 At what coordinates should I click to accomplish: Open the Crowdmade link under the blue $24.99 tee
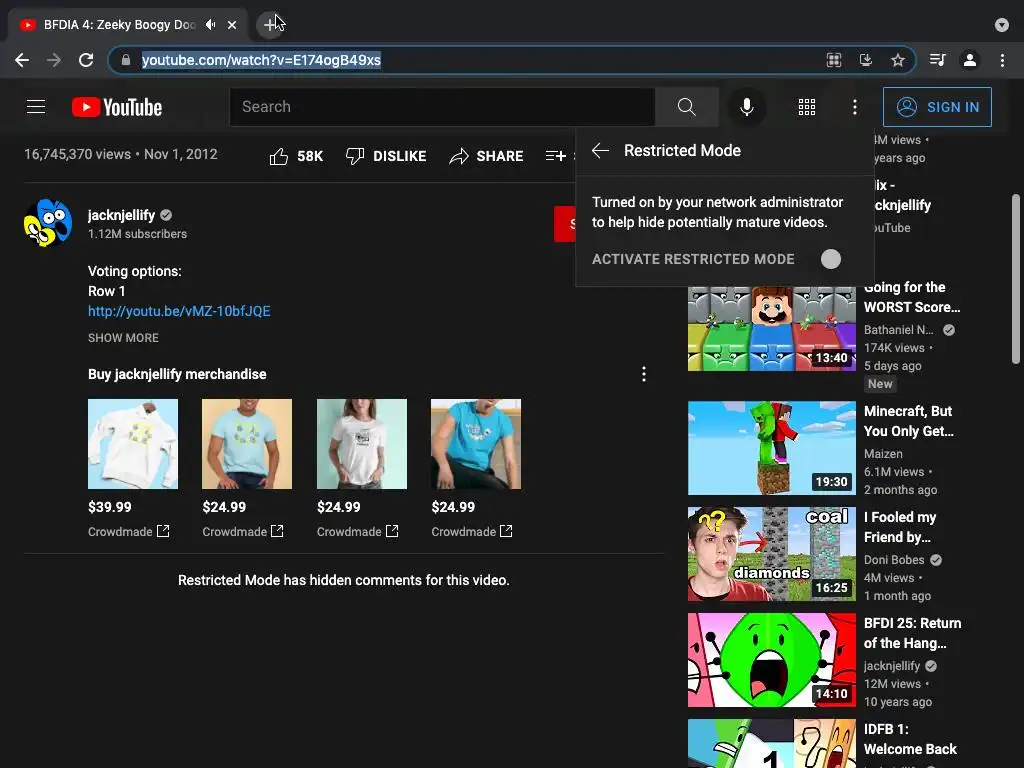point(472,532)
